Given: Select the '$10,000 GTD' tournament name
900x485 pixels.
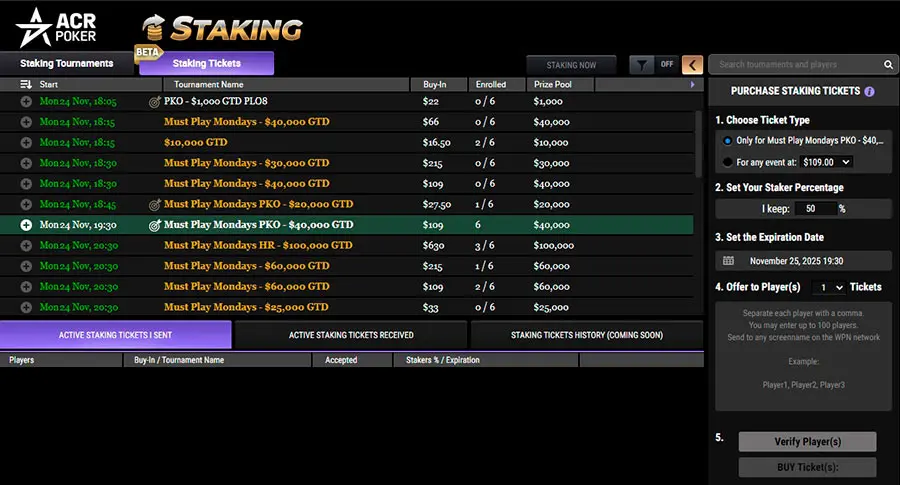Looking at the screenshot, I should 196,142.
